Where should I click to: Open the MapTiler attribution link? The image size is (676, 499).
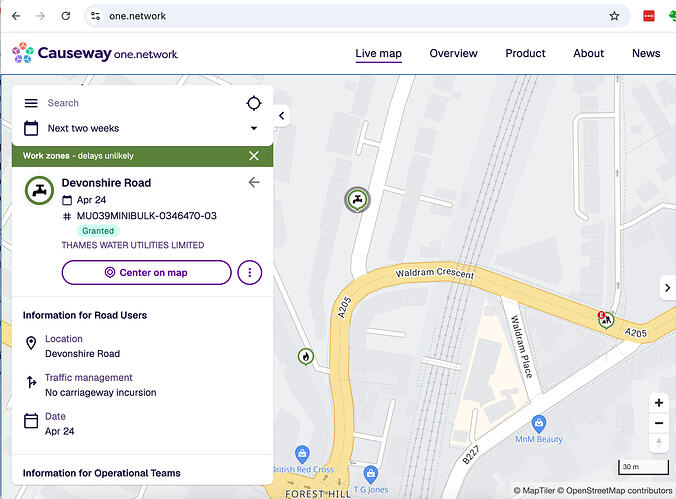click(534, 490)
